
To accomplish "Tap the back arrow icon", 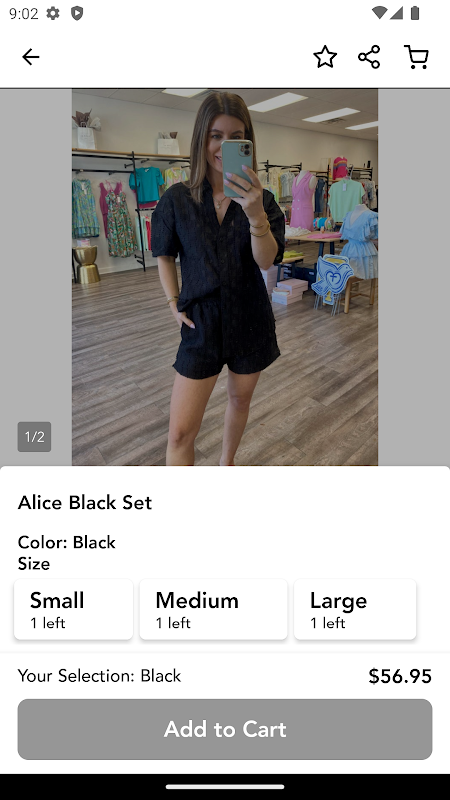I will 31,57.
